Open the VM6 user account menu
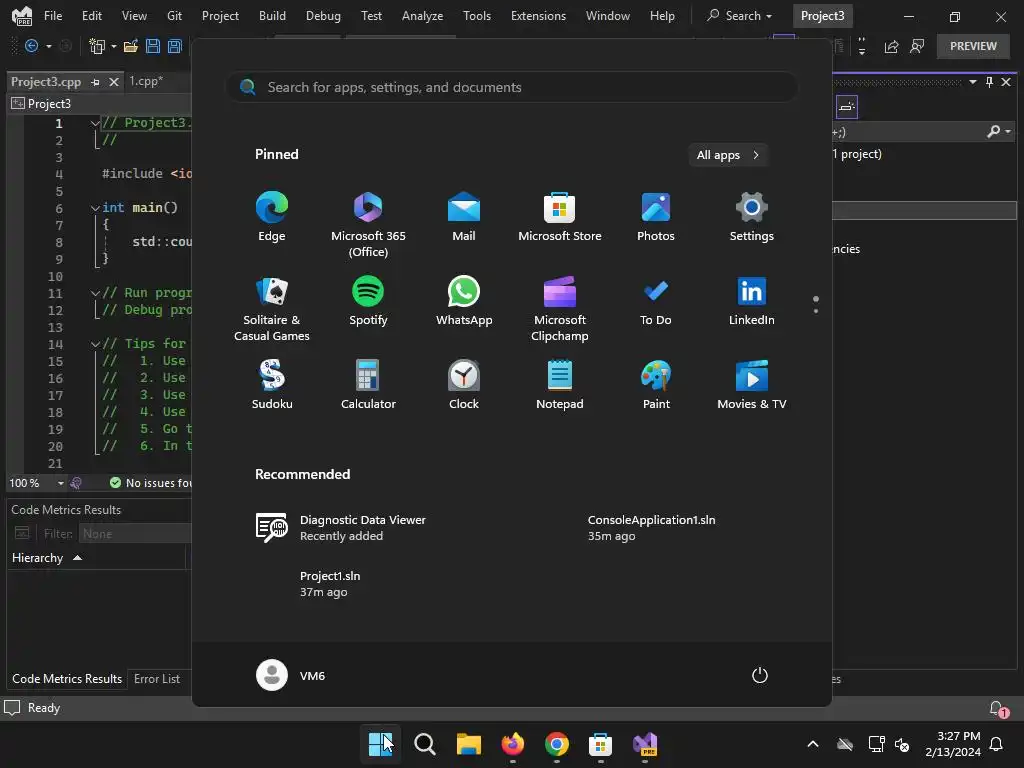 [291, 675]
